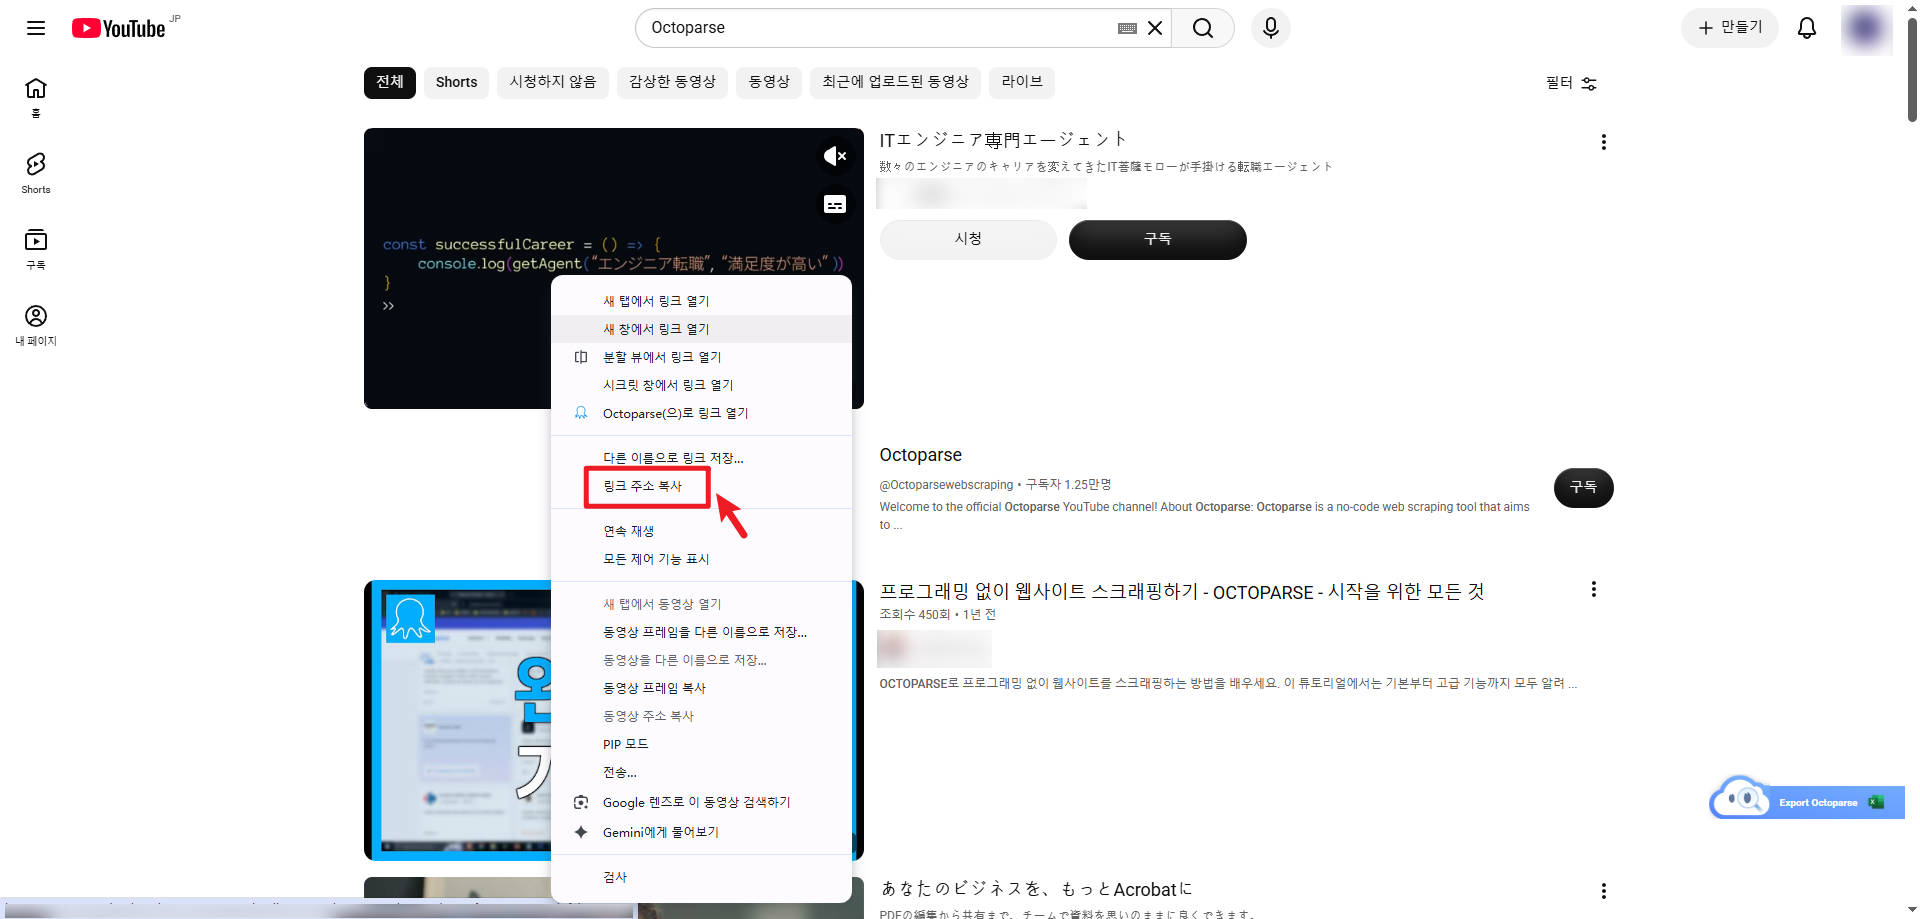Choose 링크 주소 복사 in context menu
The width and height of the screenshot is (1920, 919).
point(701,486)
